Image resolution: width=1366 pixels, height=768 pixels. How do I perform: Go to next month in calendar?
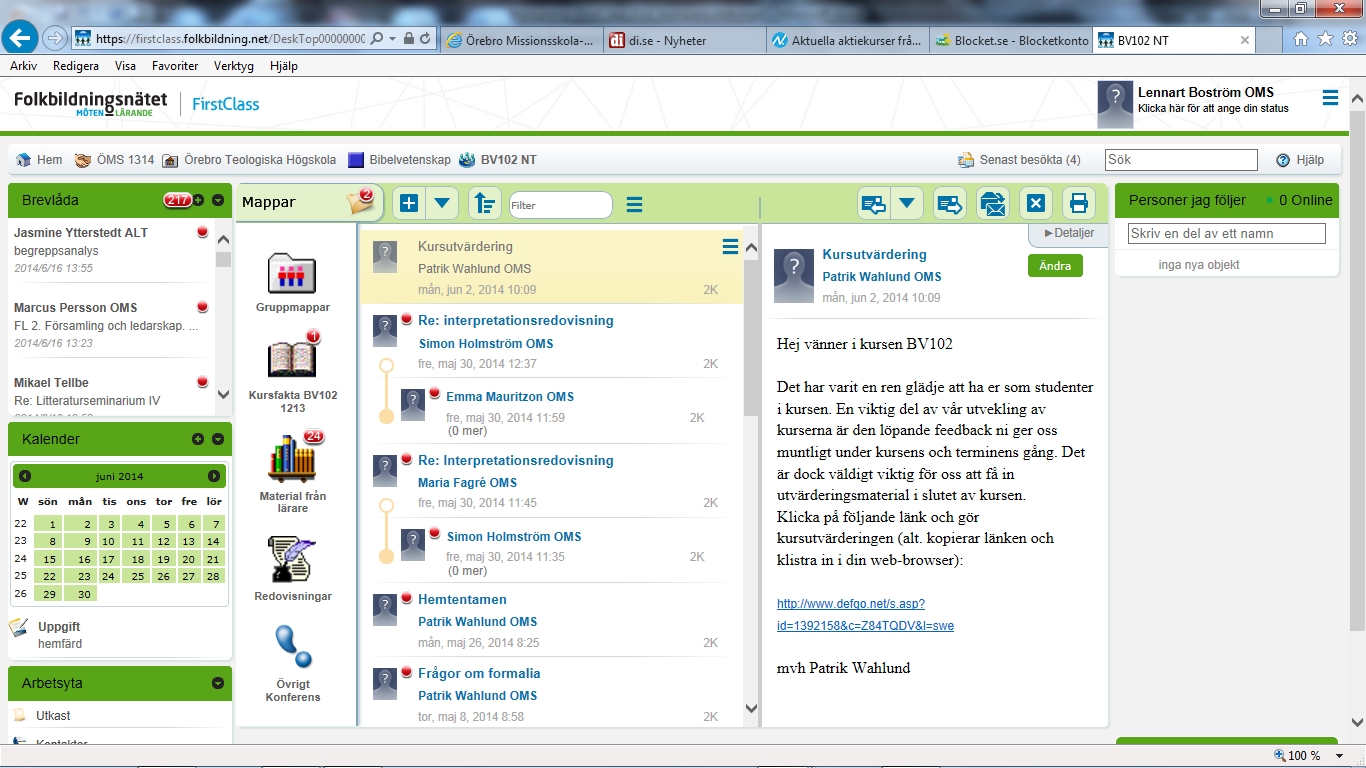point(214,476)
